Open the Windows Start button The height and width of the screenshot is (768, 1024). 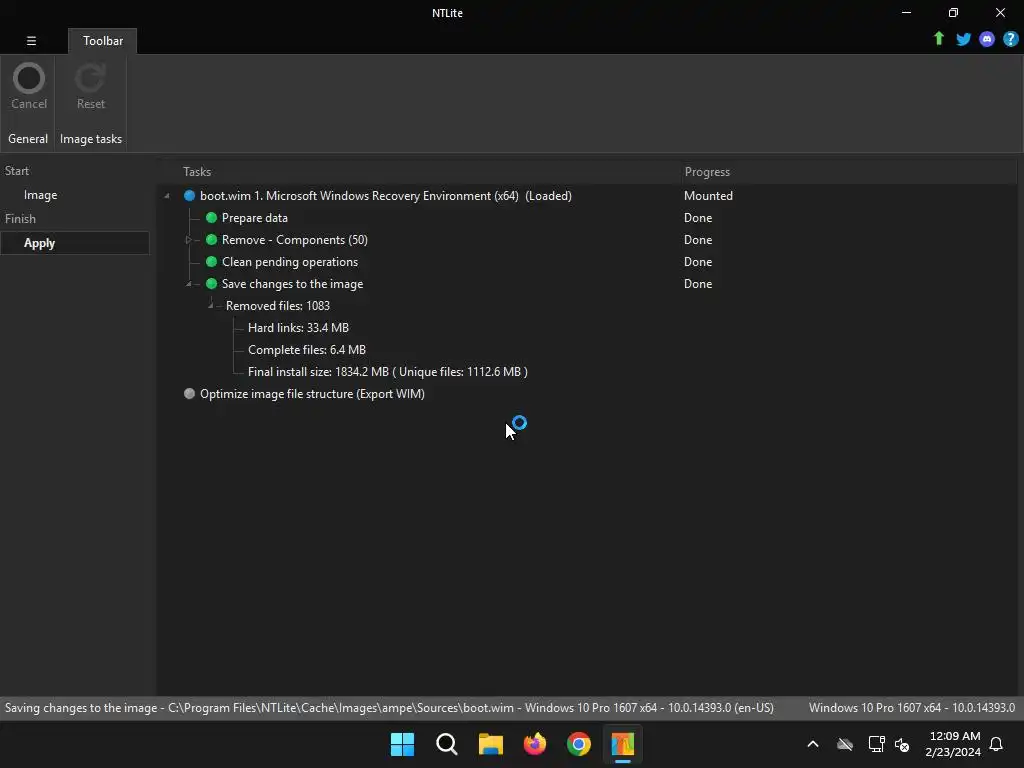tap(402, 744)
